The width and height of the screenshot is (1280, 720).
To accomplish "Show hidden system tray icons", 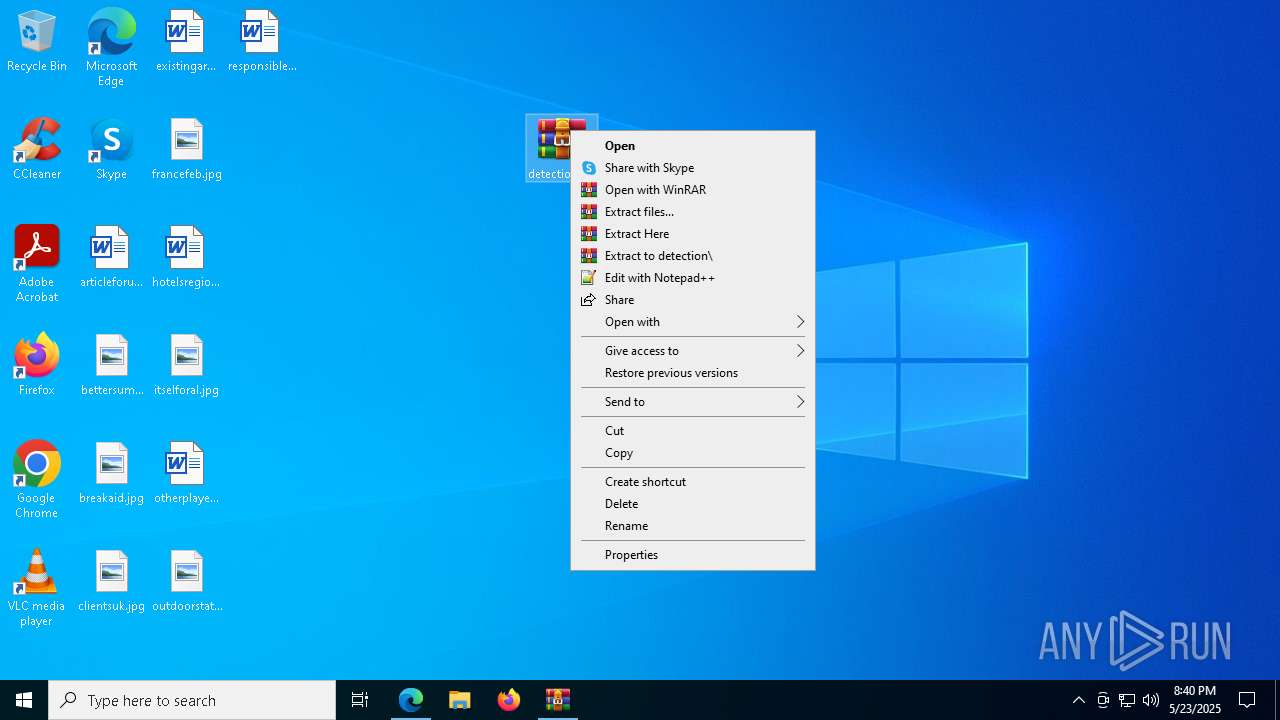I will [1078, 700].
